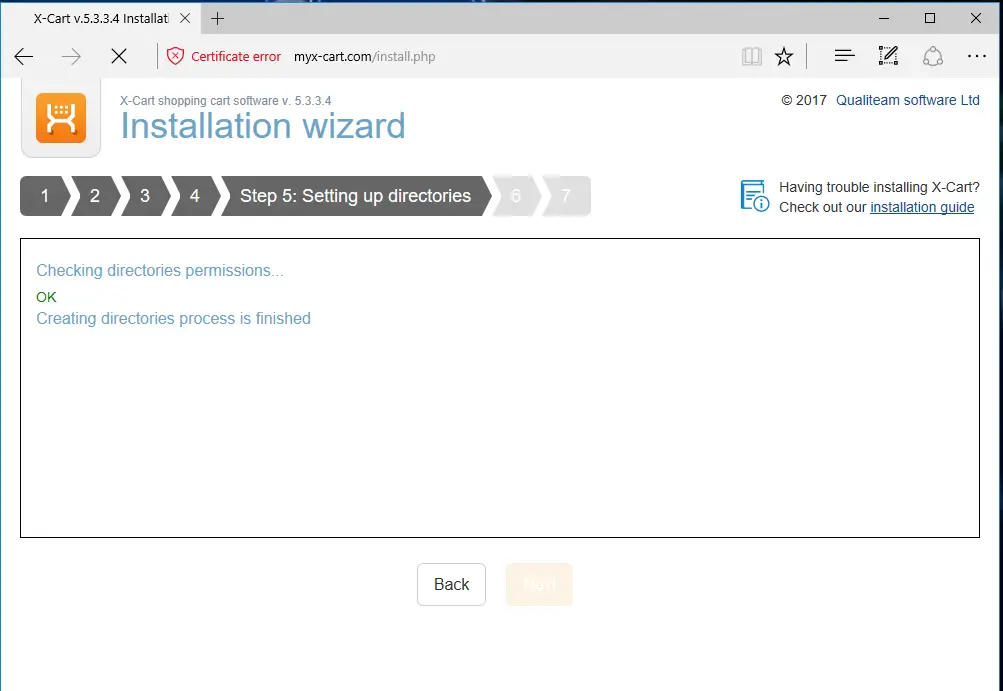Click the X-Cart shopping cart software version text
Screen dimensions: 1003x691
tap(226, 100)
